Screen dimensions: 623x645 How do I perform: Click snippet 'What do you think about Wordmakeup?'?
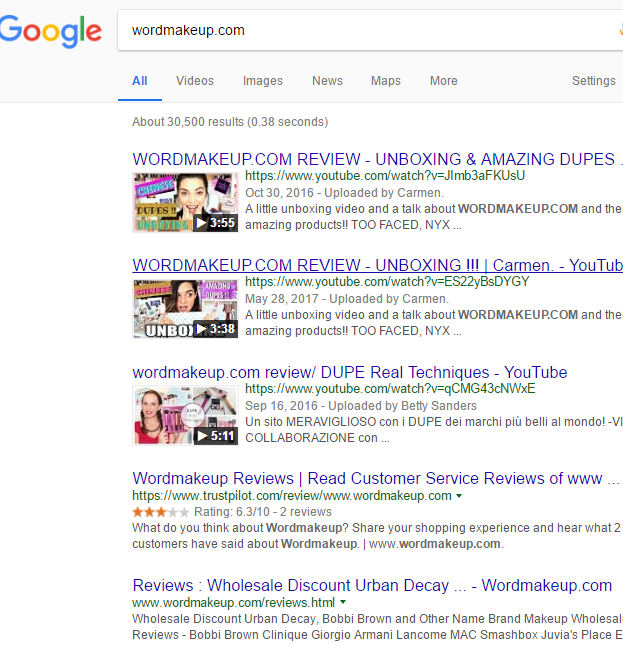click(x=376, y=536)
